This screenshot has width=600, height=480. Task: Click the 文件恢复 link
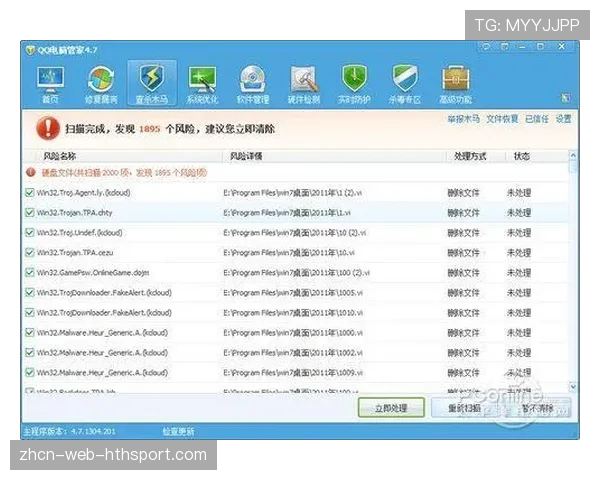pyautogui.click(x=502, y=119)
